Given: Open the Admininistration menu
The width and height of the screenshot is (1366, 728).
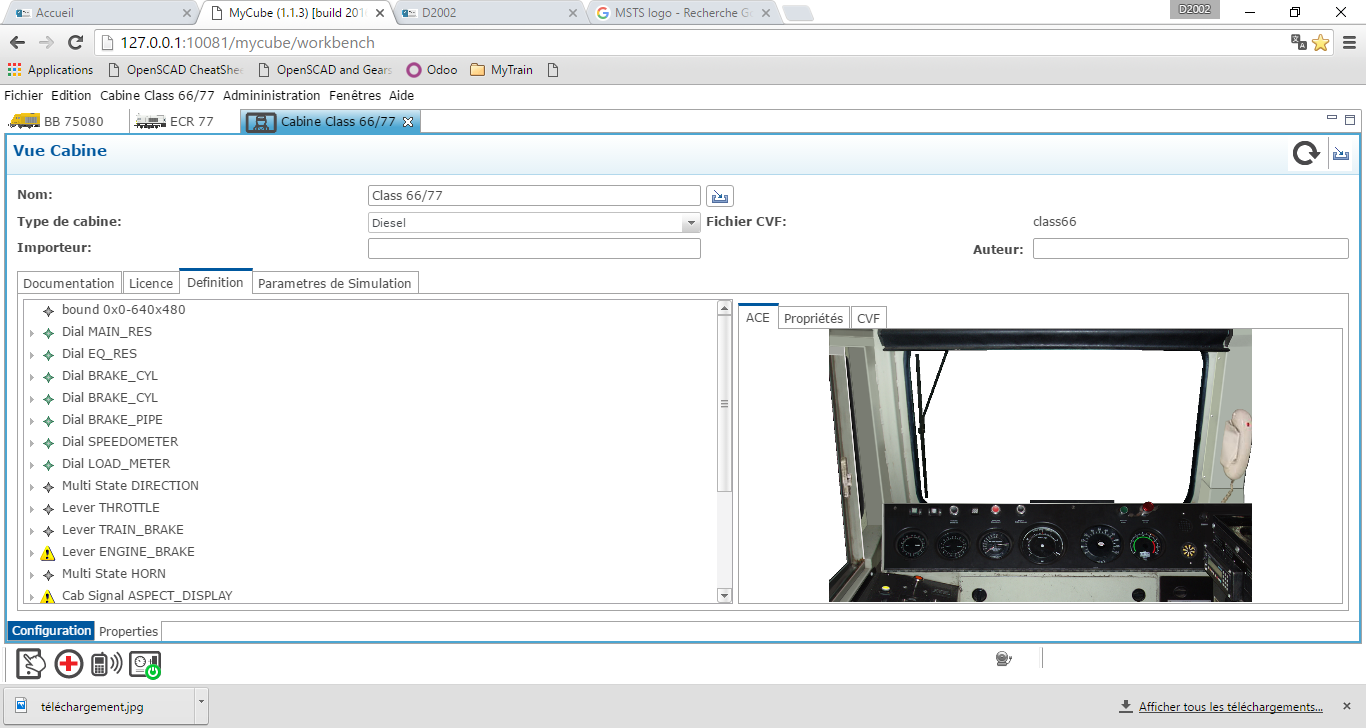Looking at the screenshot, I should point(272,96).
